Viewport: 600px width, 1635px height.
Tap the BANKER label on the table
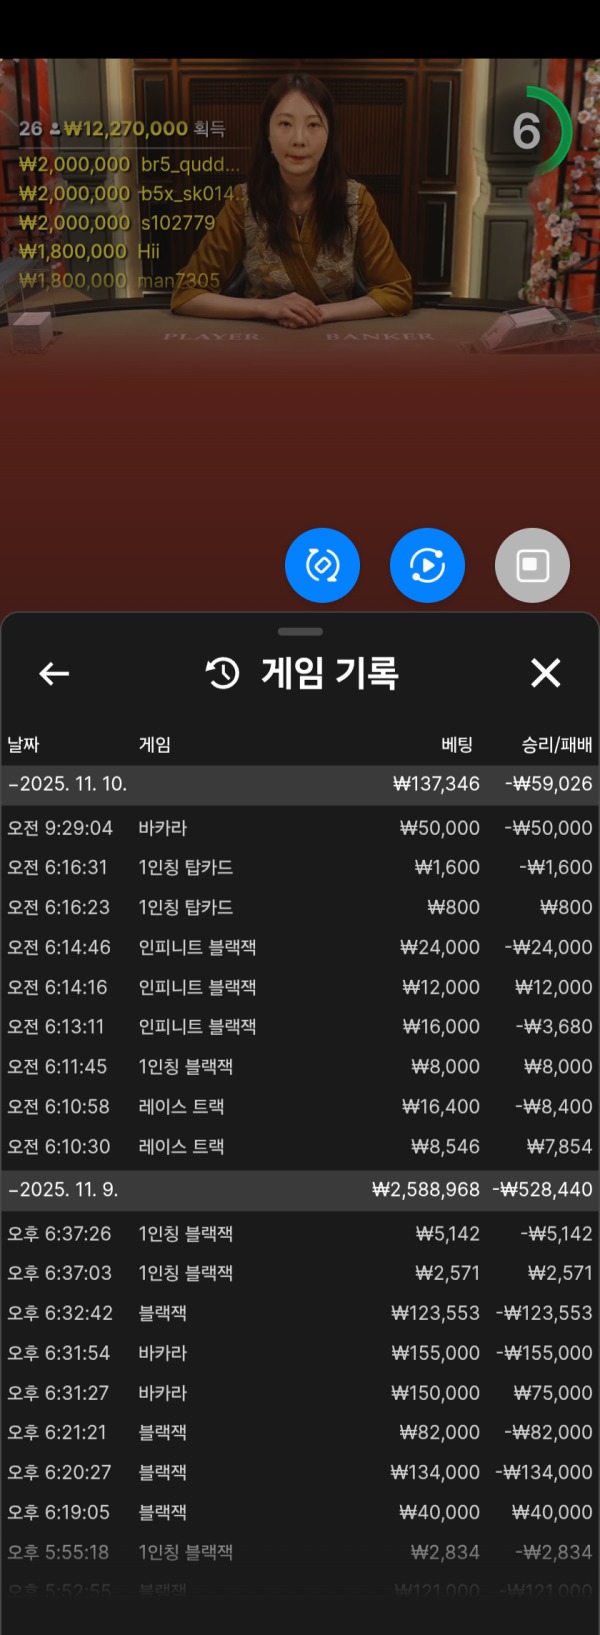pyautogui.click(x=380, y=337)
